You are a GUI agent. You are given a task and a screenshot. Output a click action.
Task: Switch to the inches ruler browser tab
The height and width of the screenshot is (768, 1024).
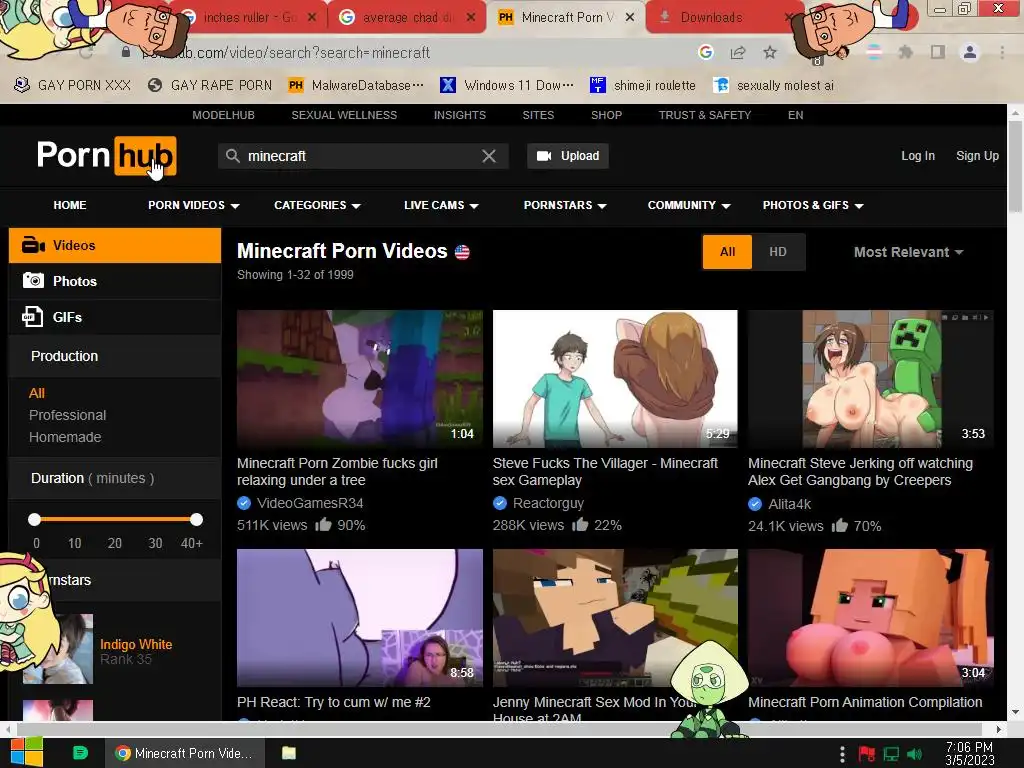tap(249, 18)
